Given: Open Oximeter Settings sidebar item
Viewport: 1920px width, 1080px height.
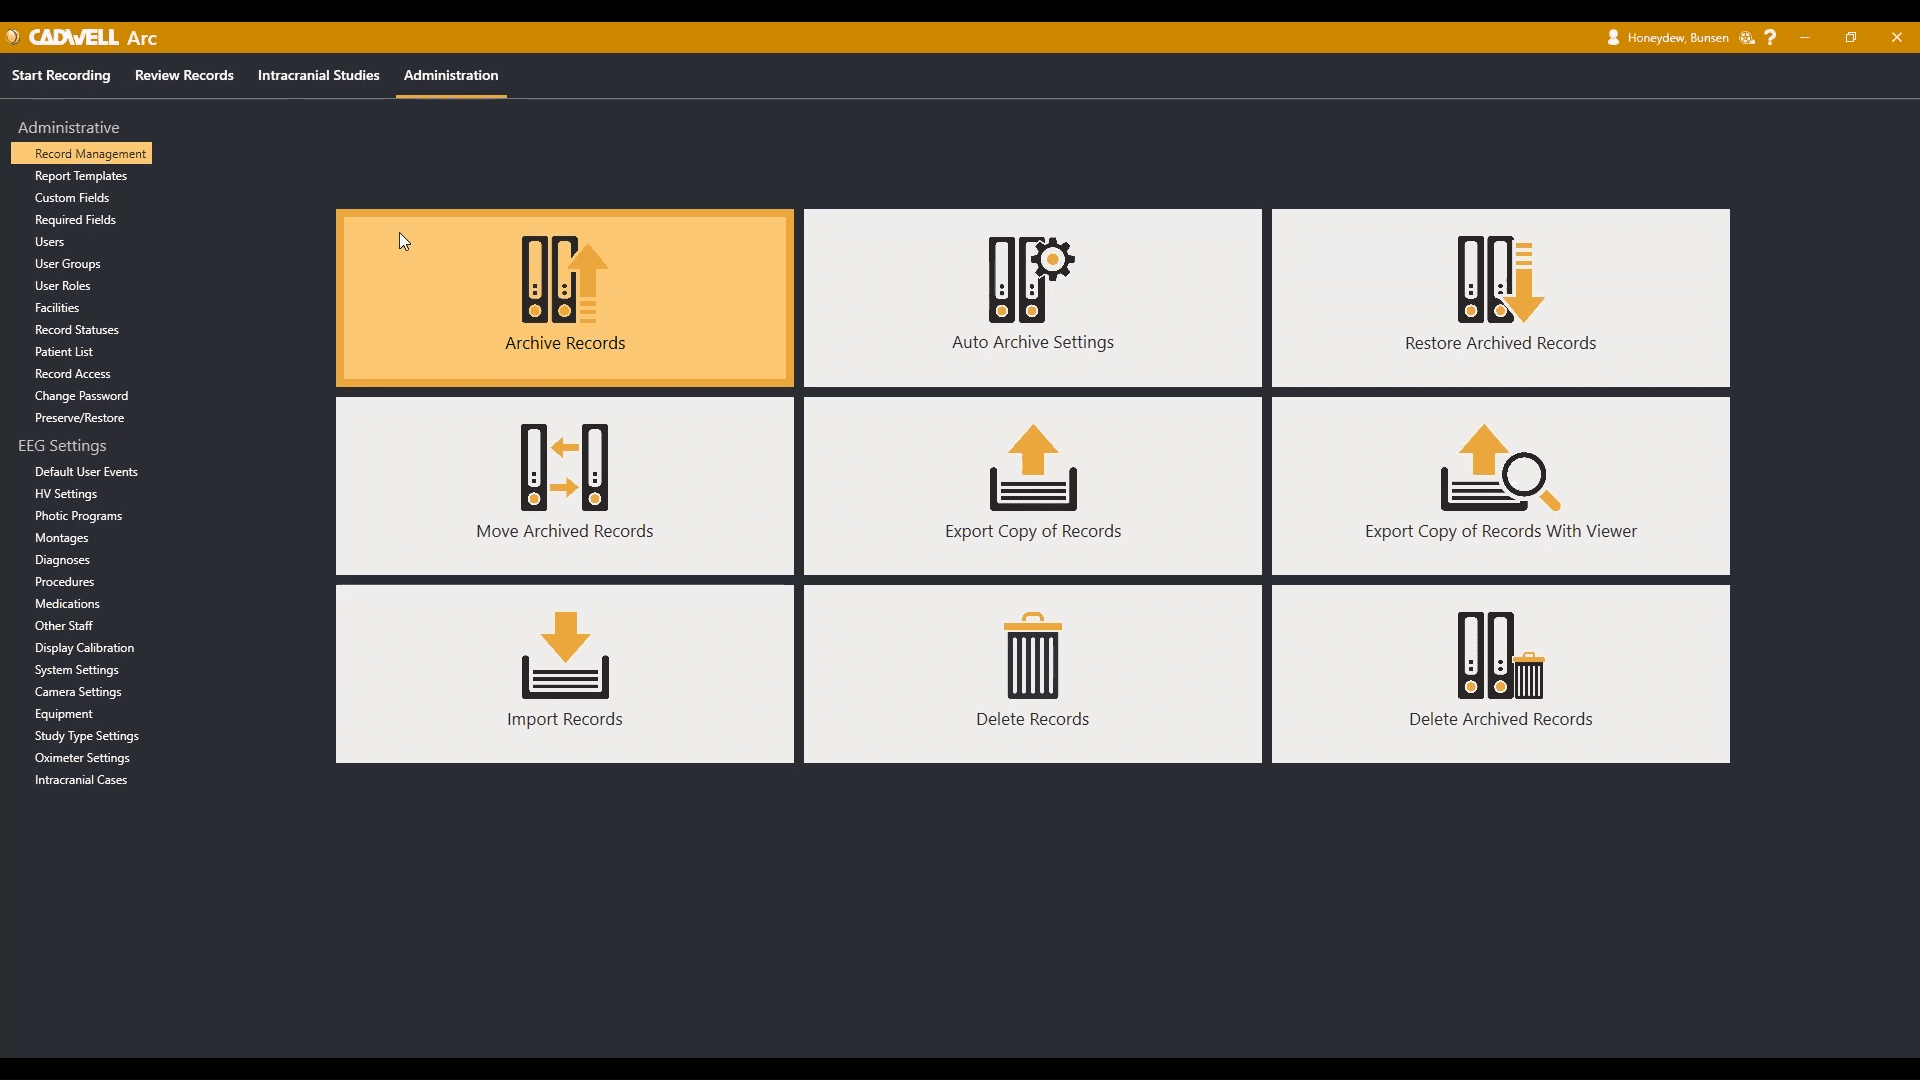Looking at the screenshot, I should tap(82, 758).
